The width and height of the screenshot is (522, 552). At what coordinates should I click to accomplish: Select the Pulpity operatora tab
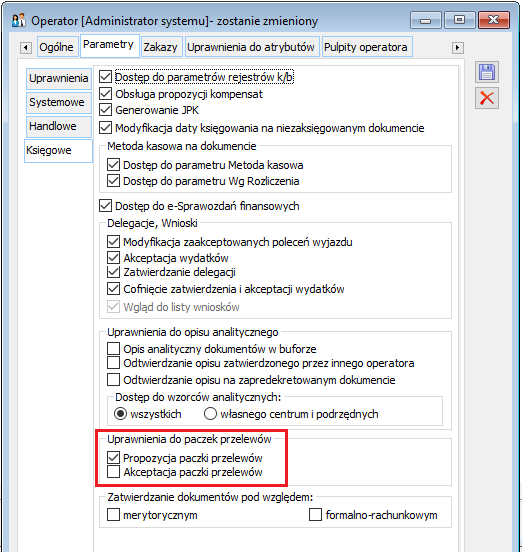coord(366,47)
